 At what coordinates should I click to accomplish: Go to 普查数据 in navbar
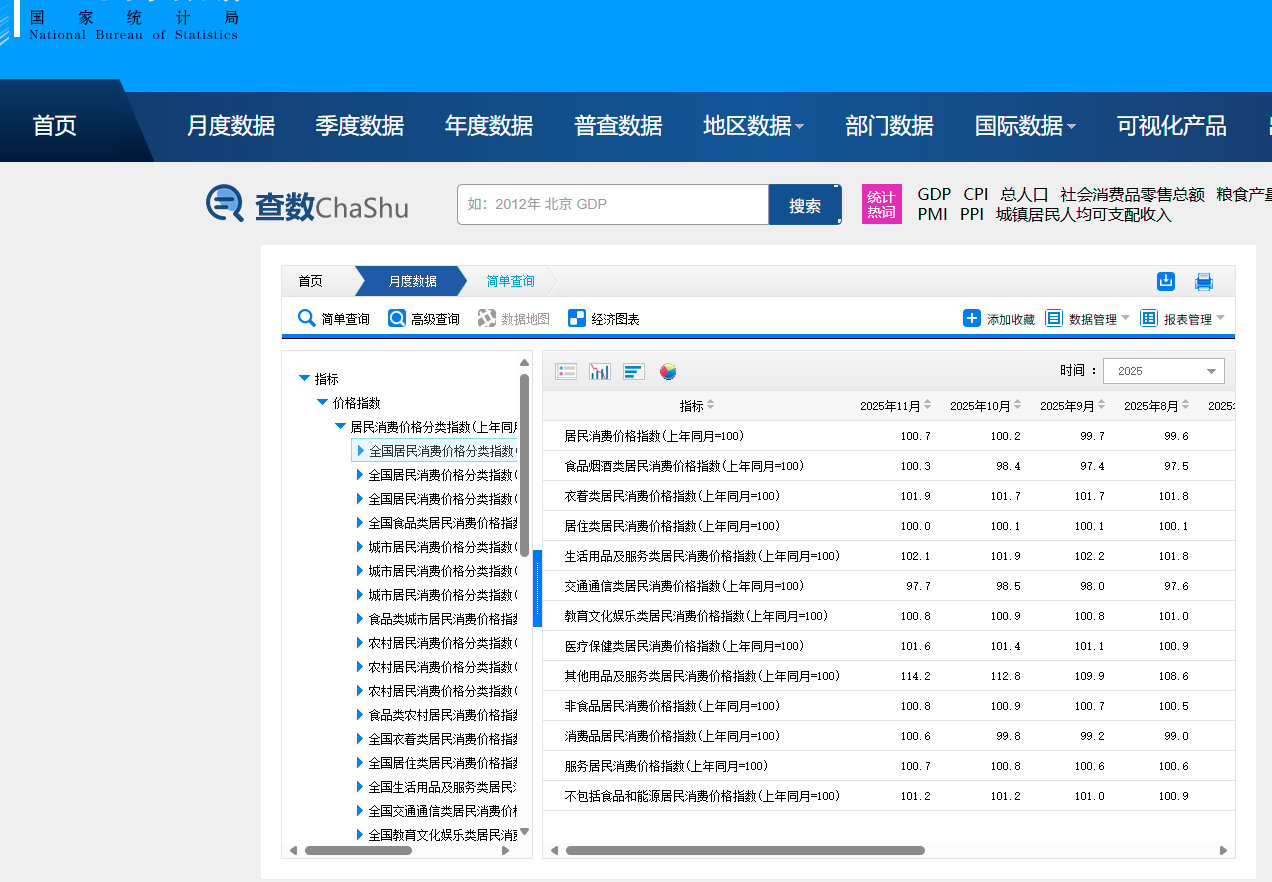[x=618, y=126]
